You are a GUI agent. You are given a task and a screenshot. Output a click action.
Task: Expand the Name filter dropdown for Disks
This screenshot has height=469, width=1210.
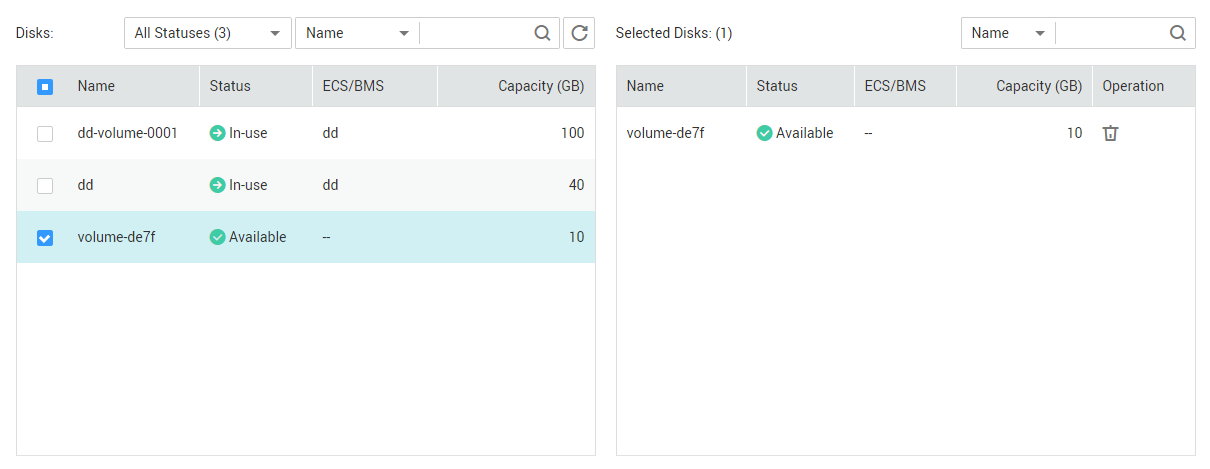(x=357, y=33)
